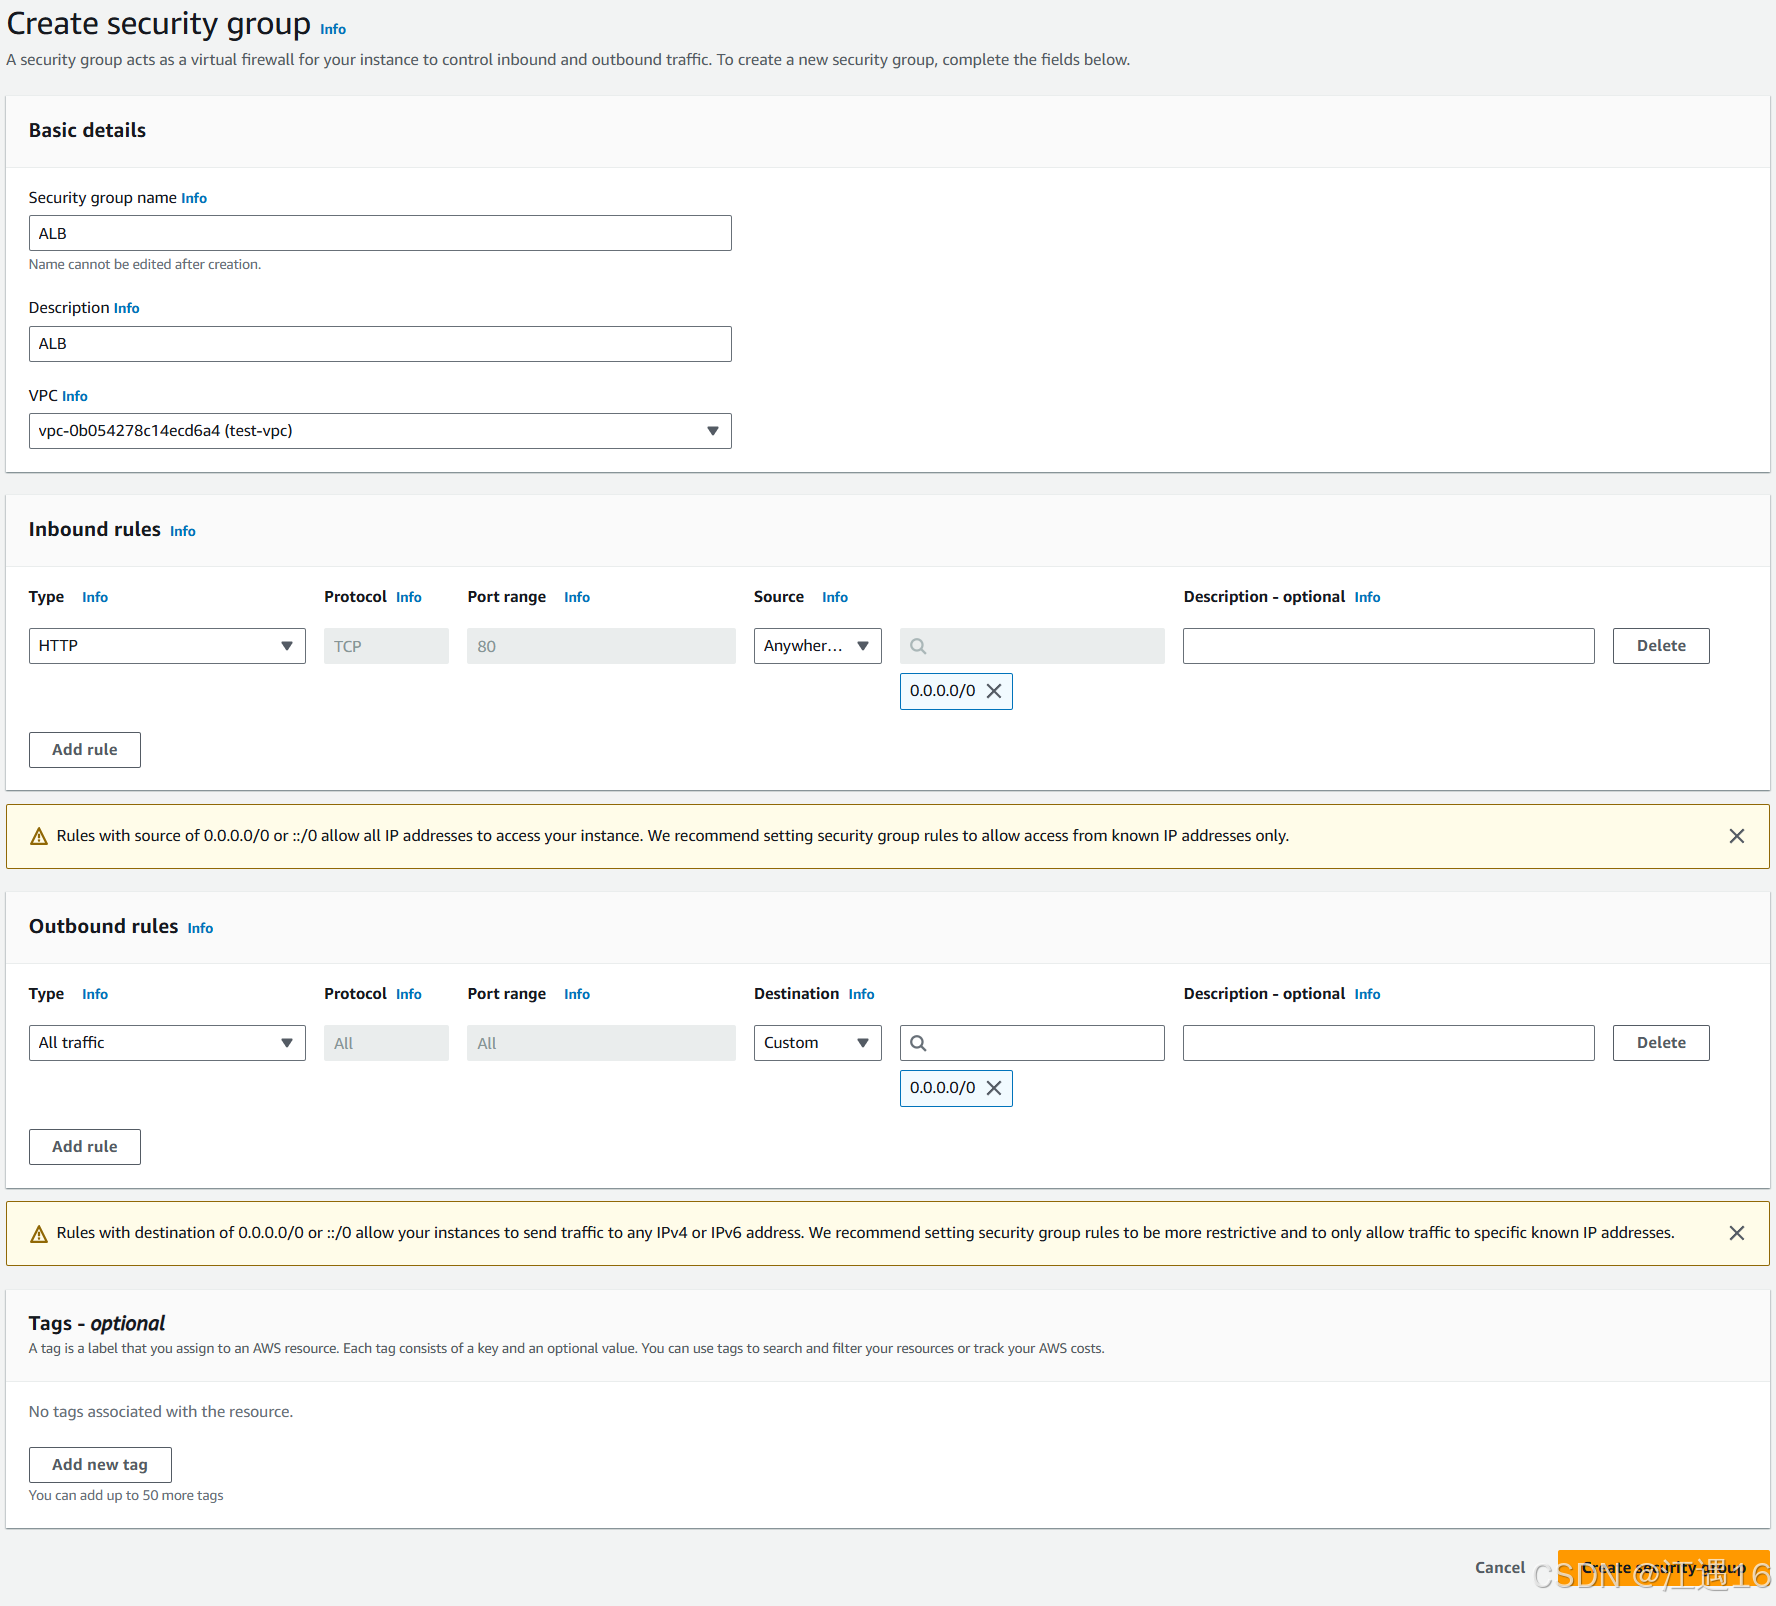
Task: Add a new outbound rule
Action: 84,1146
